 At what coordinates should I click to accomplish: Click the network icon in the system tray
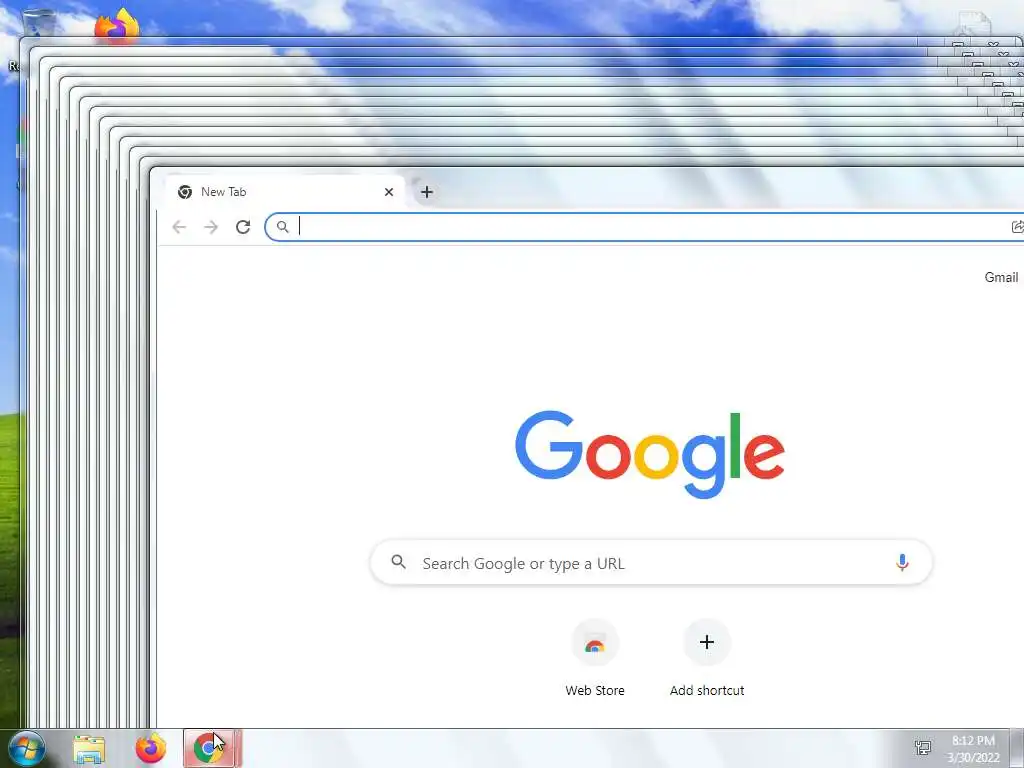pos(923,748)
